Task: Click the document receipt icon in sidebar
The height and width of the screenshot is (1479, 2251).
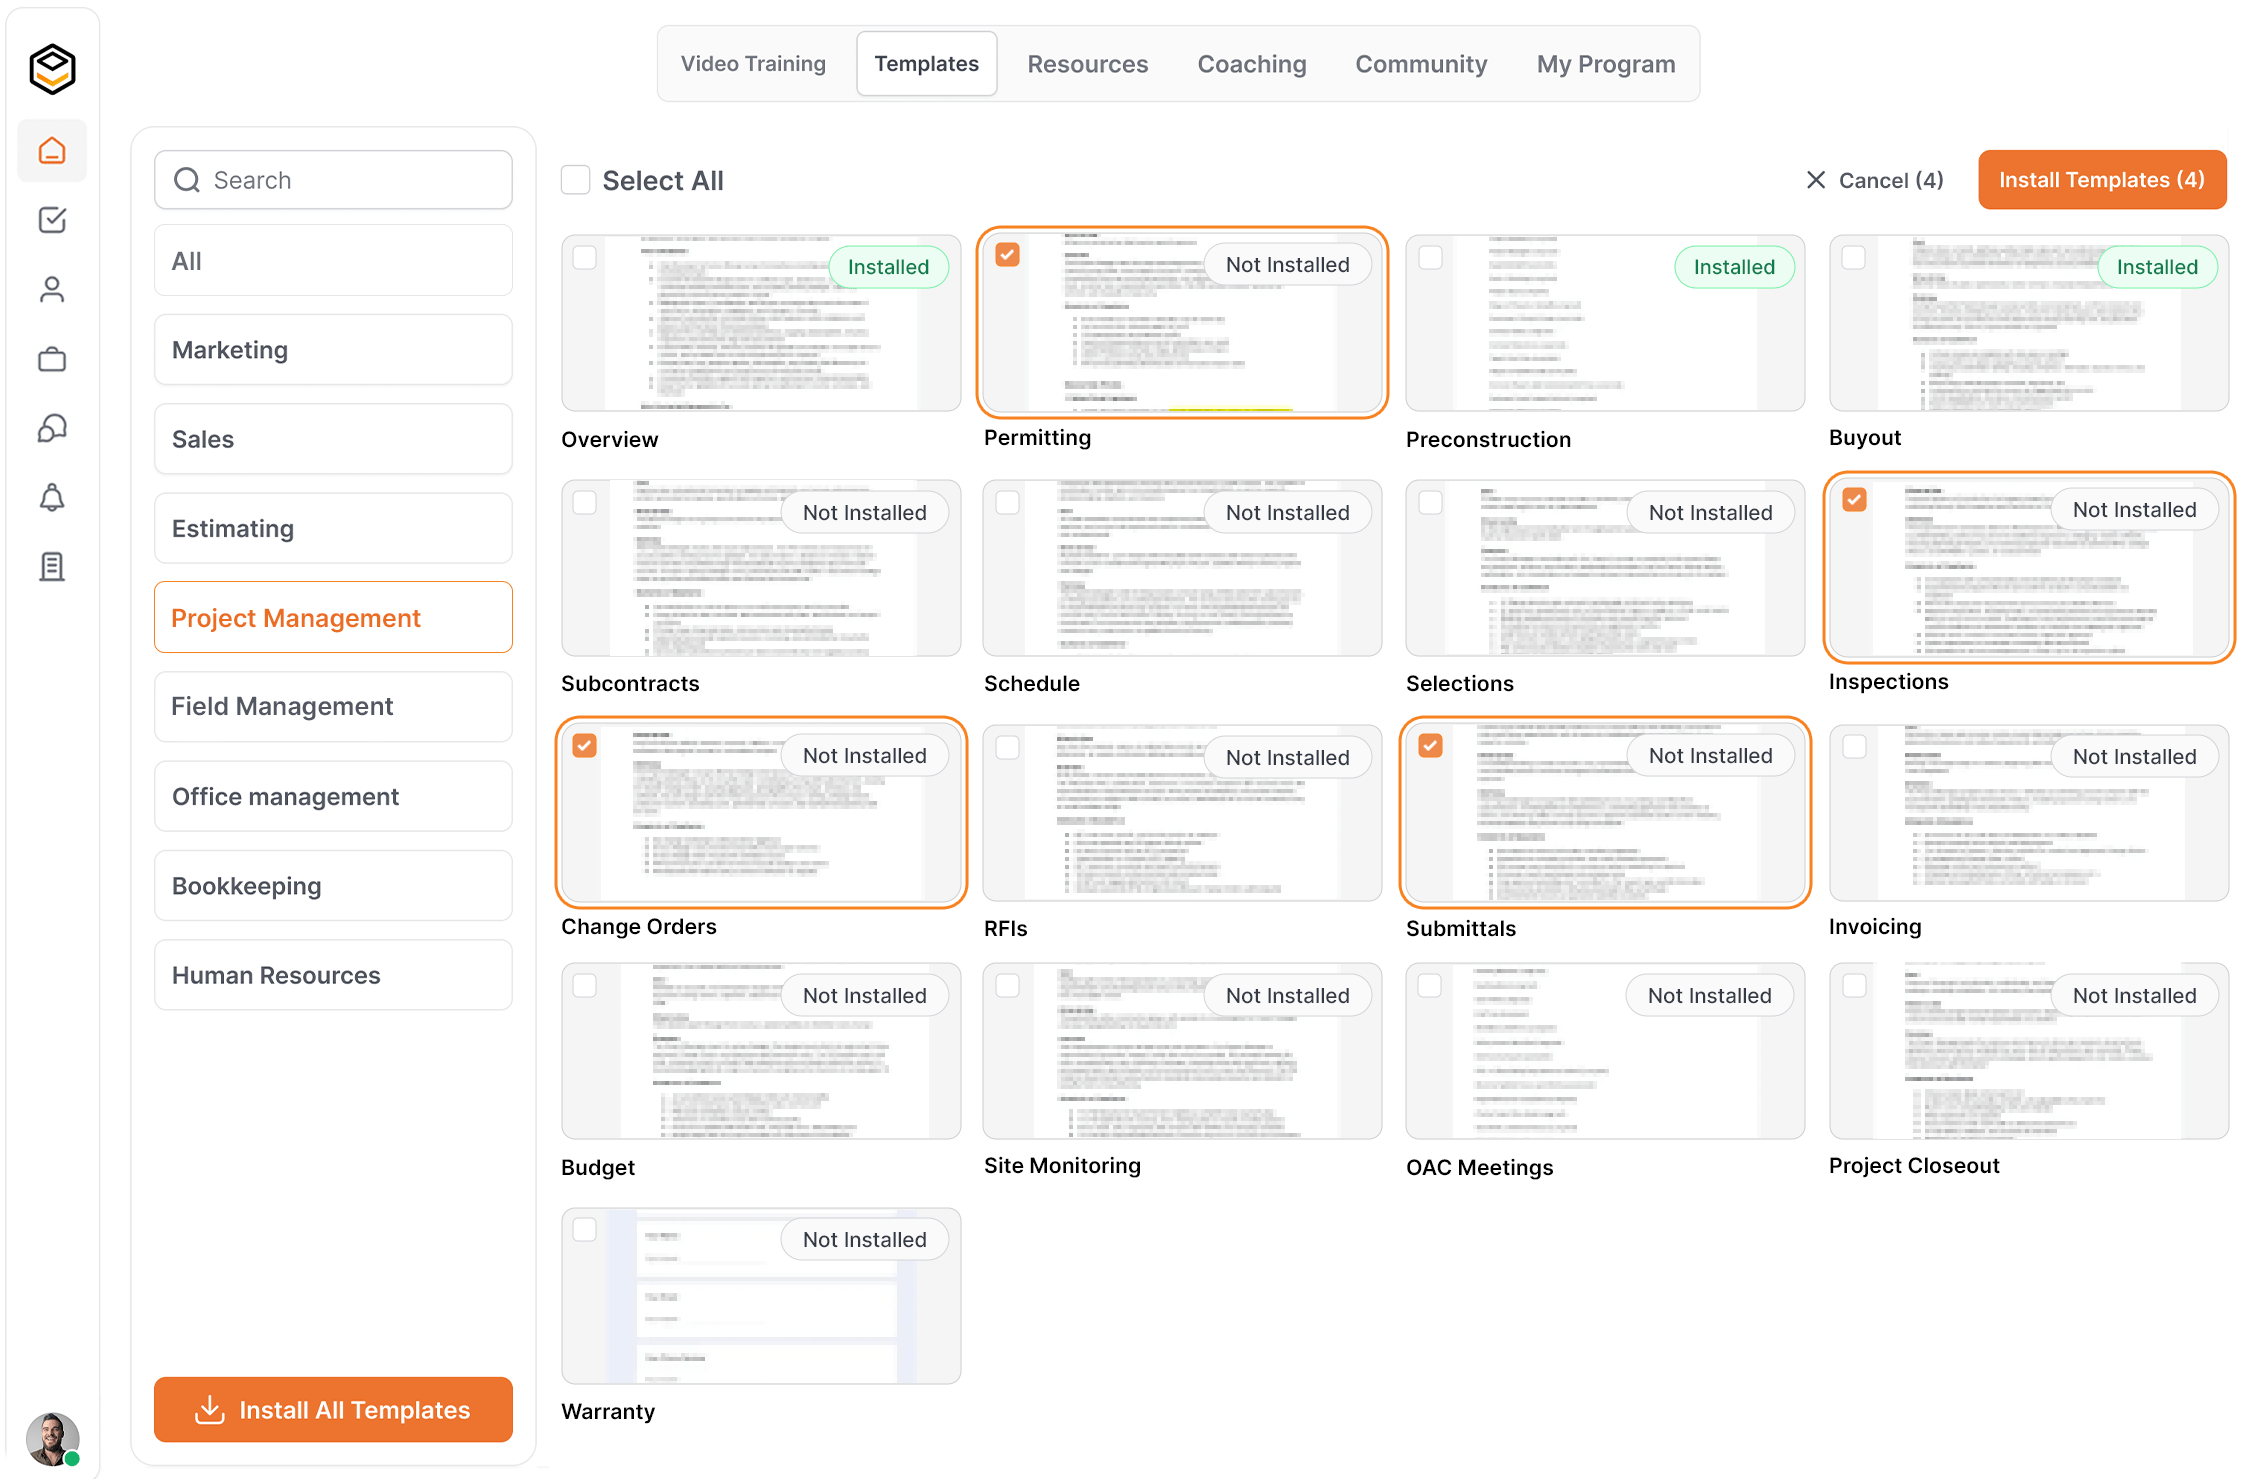Action: pyautogui.click(x=52, y=567)
